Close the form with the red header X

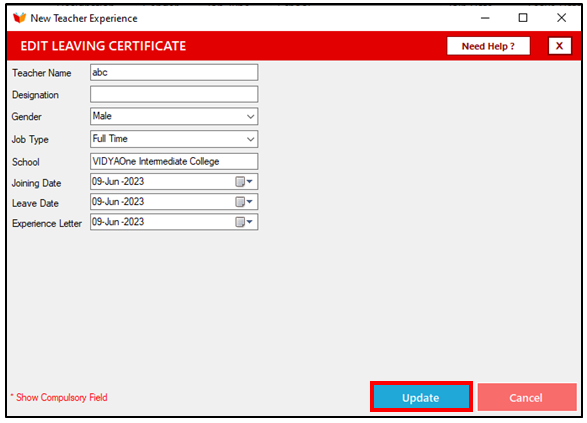tap(560, 46)
